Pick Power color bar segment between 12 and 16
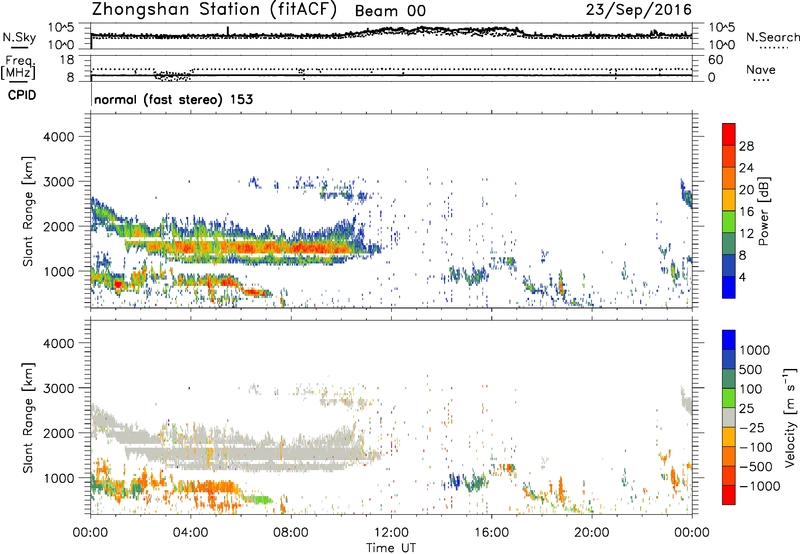The width and height of the screenshot is (800, 554). pyautogui.click(x=729, y=221)
